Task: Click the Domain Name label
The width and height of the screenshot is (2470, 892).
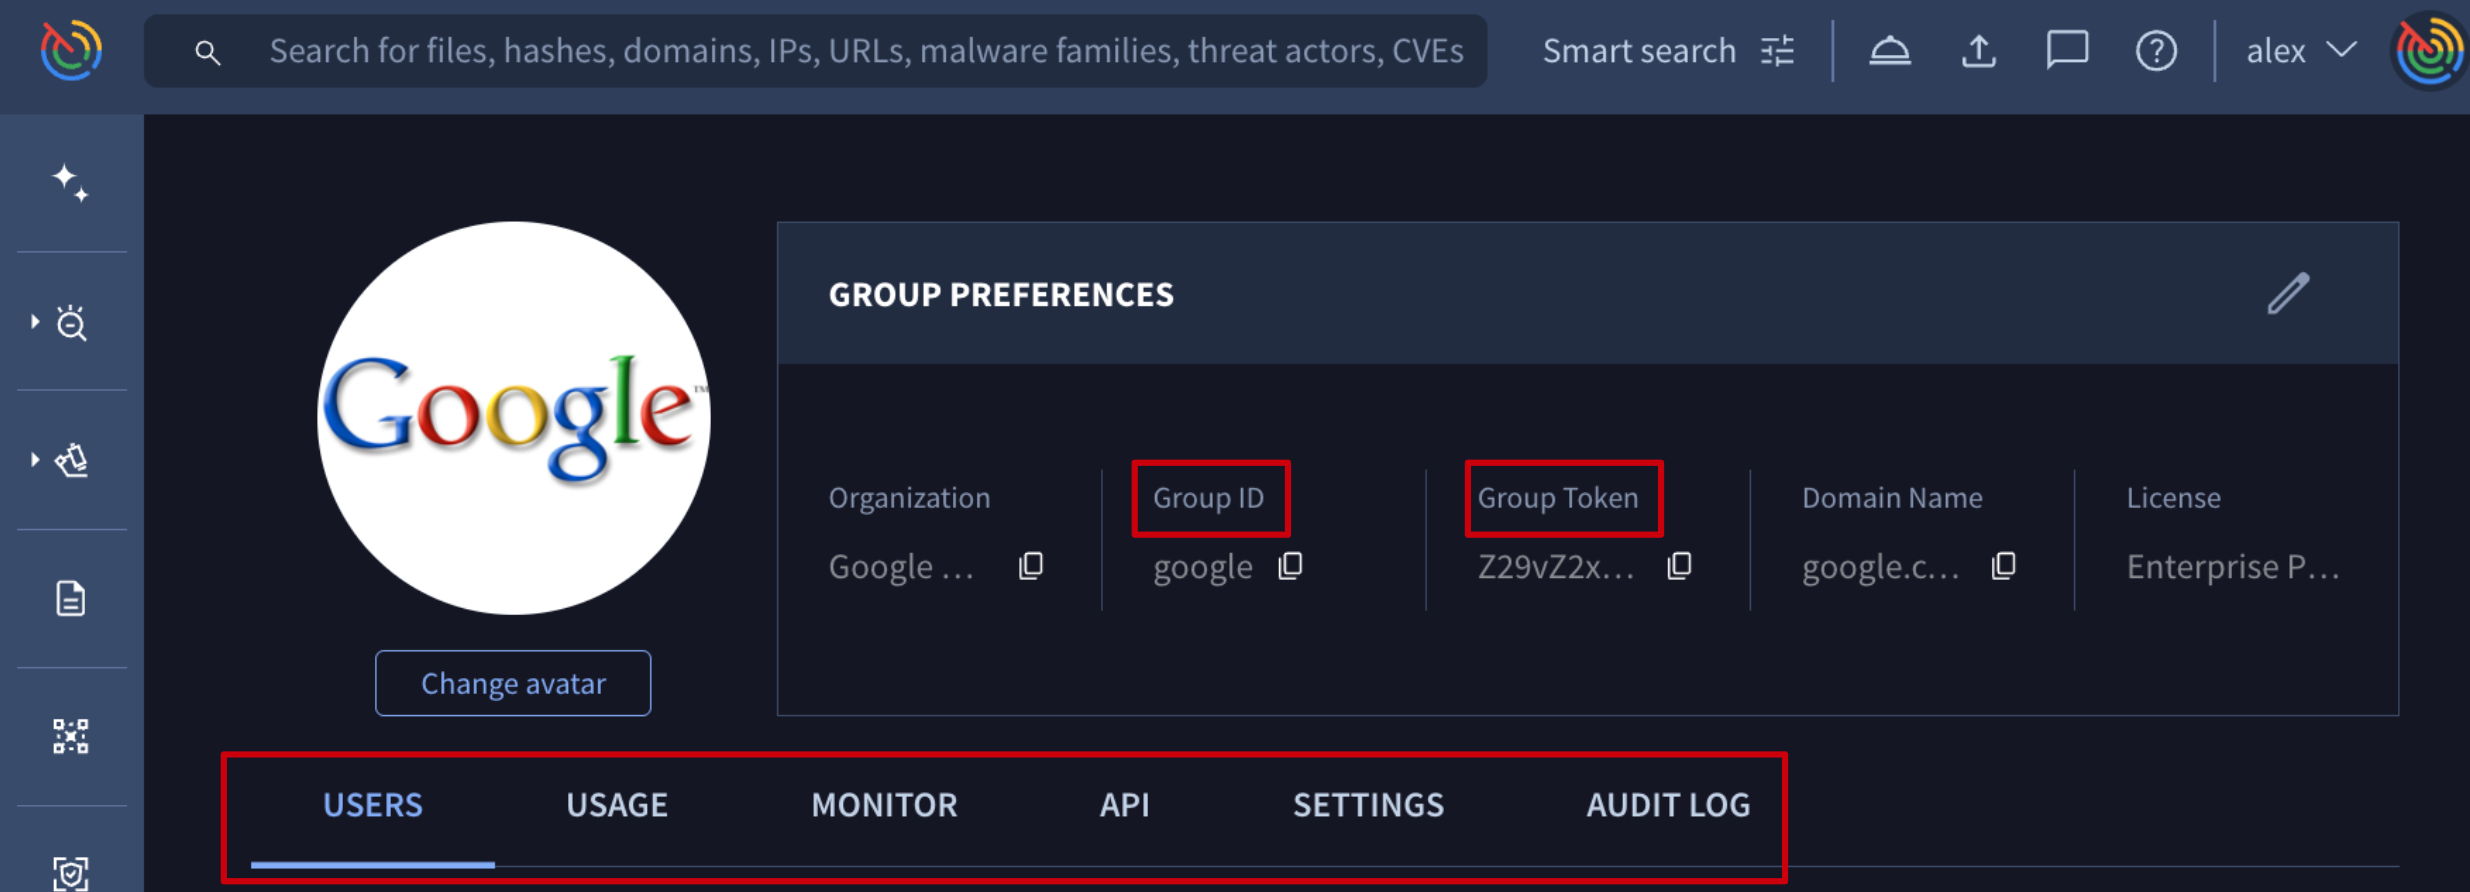Action: pos(1892,498)
